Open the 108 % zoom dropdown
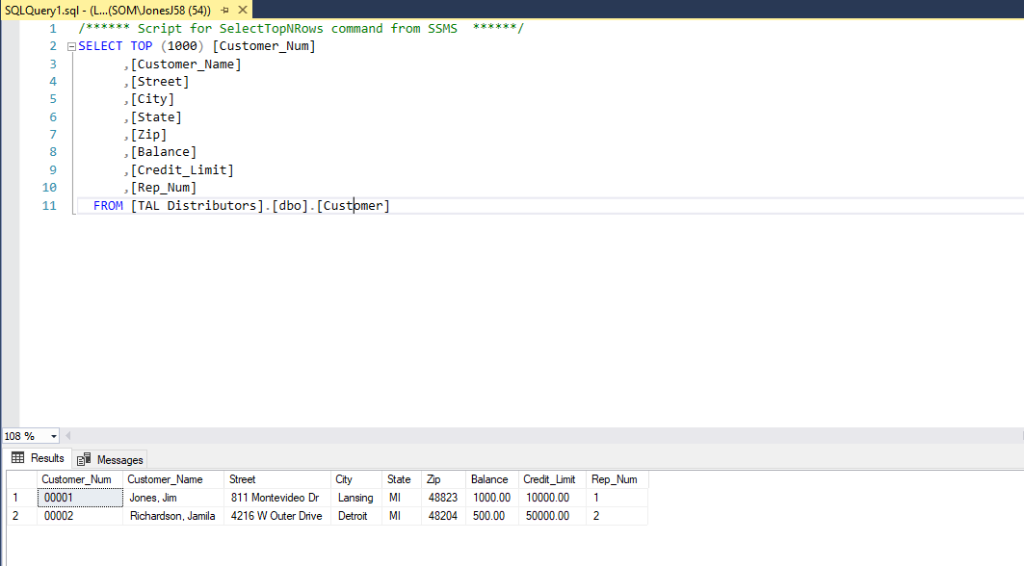This screenshot has width=1024, height=566. [54, 436]
